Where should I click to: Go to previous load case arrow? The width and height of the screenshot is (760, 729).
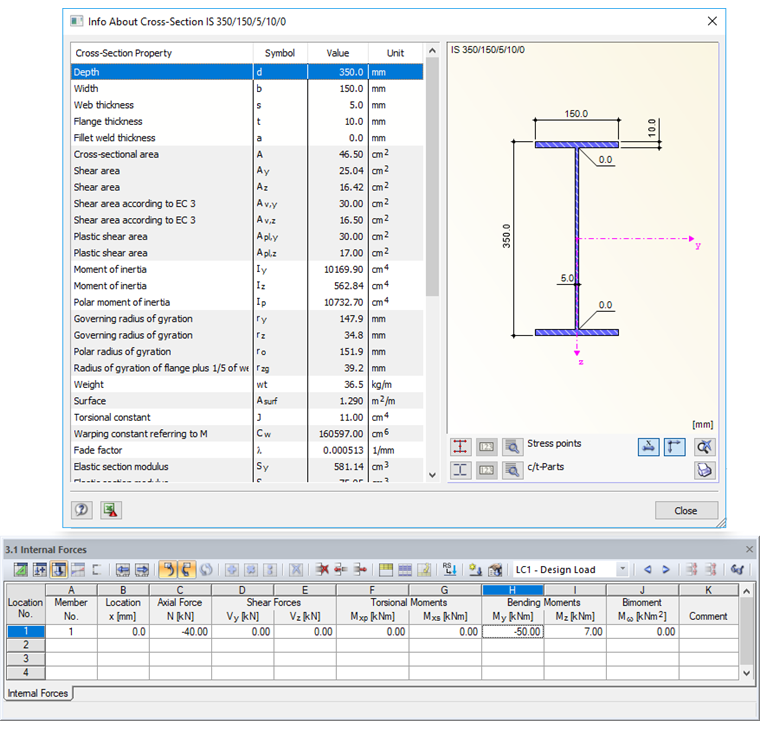(x=647, y=570)
